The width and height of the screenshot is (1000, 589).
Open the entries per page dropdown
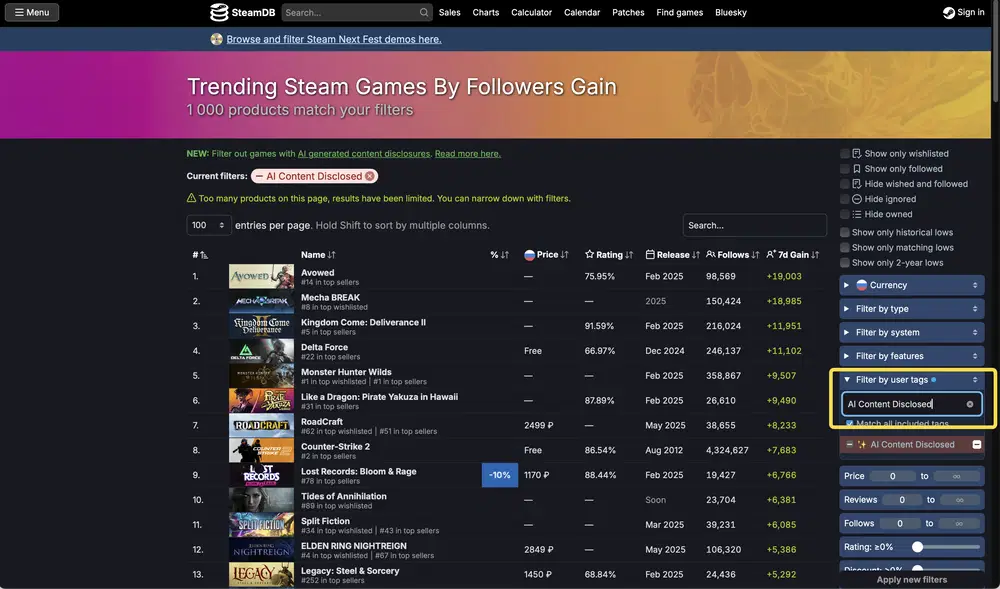click(x=209, y=226)
